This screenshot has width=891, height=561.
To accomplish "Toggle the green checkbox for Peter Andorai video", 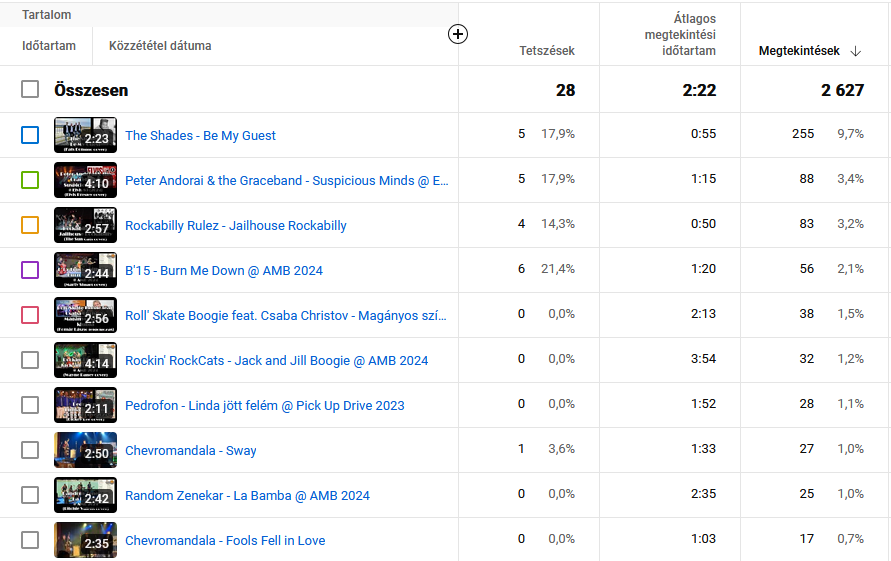I will coord(30,180).
